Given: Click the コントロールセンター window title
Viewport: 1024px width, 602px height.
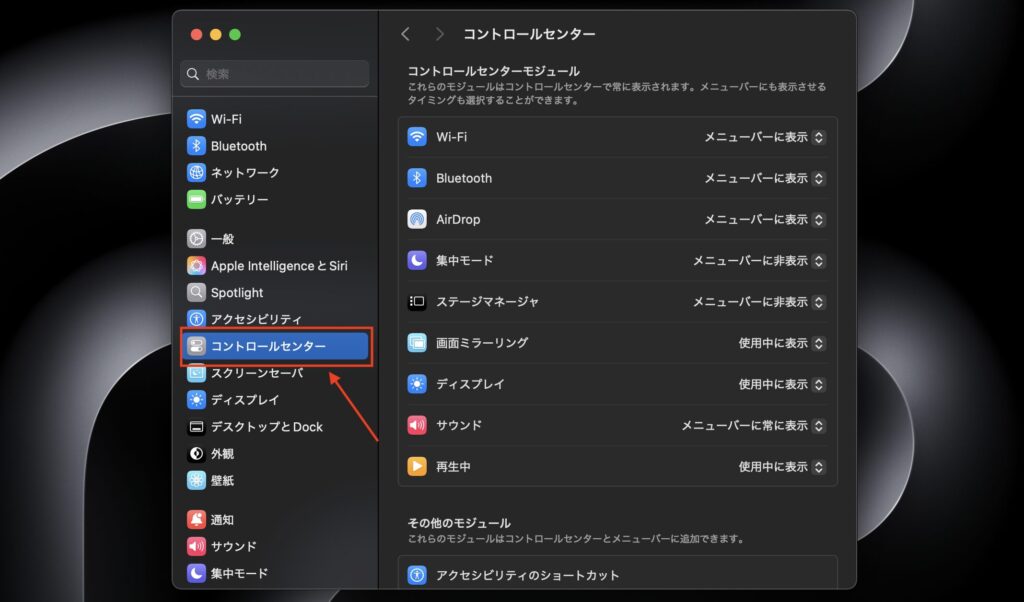Looking at the screenshot, I should (529, 34).
